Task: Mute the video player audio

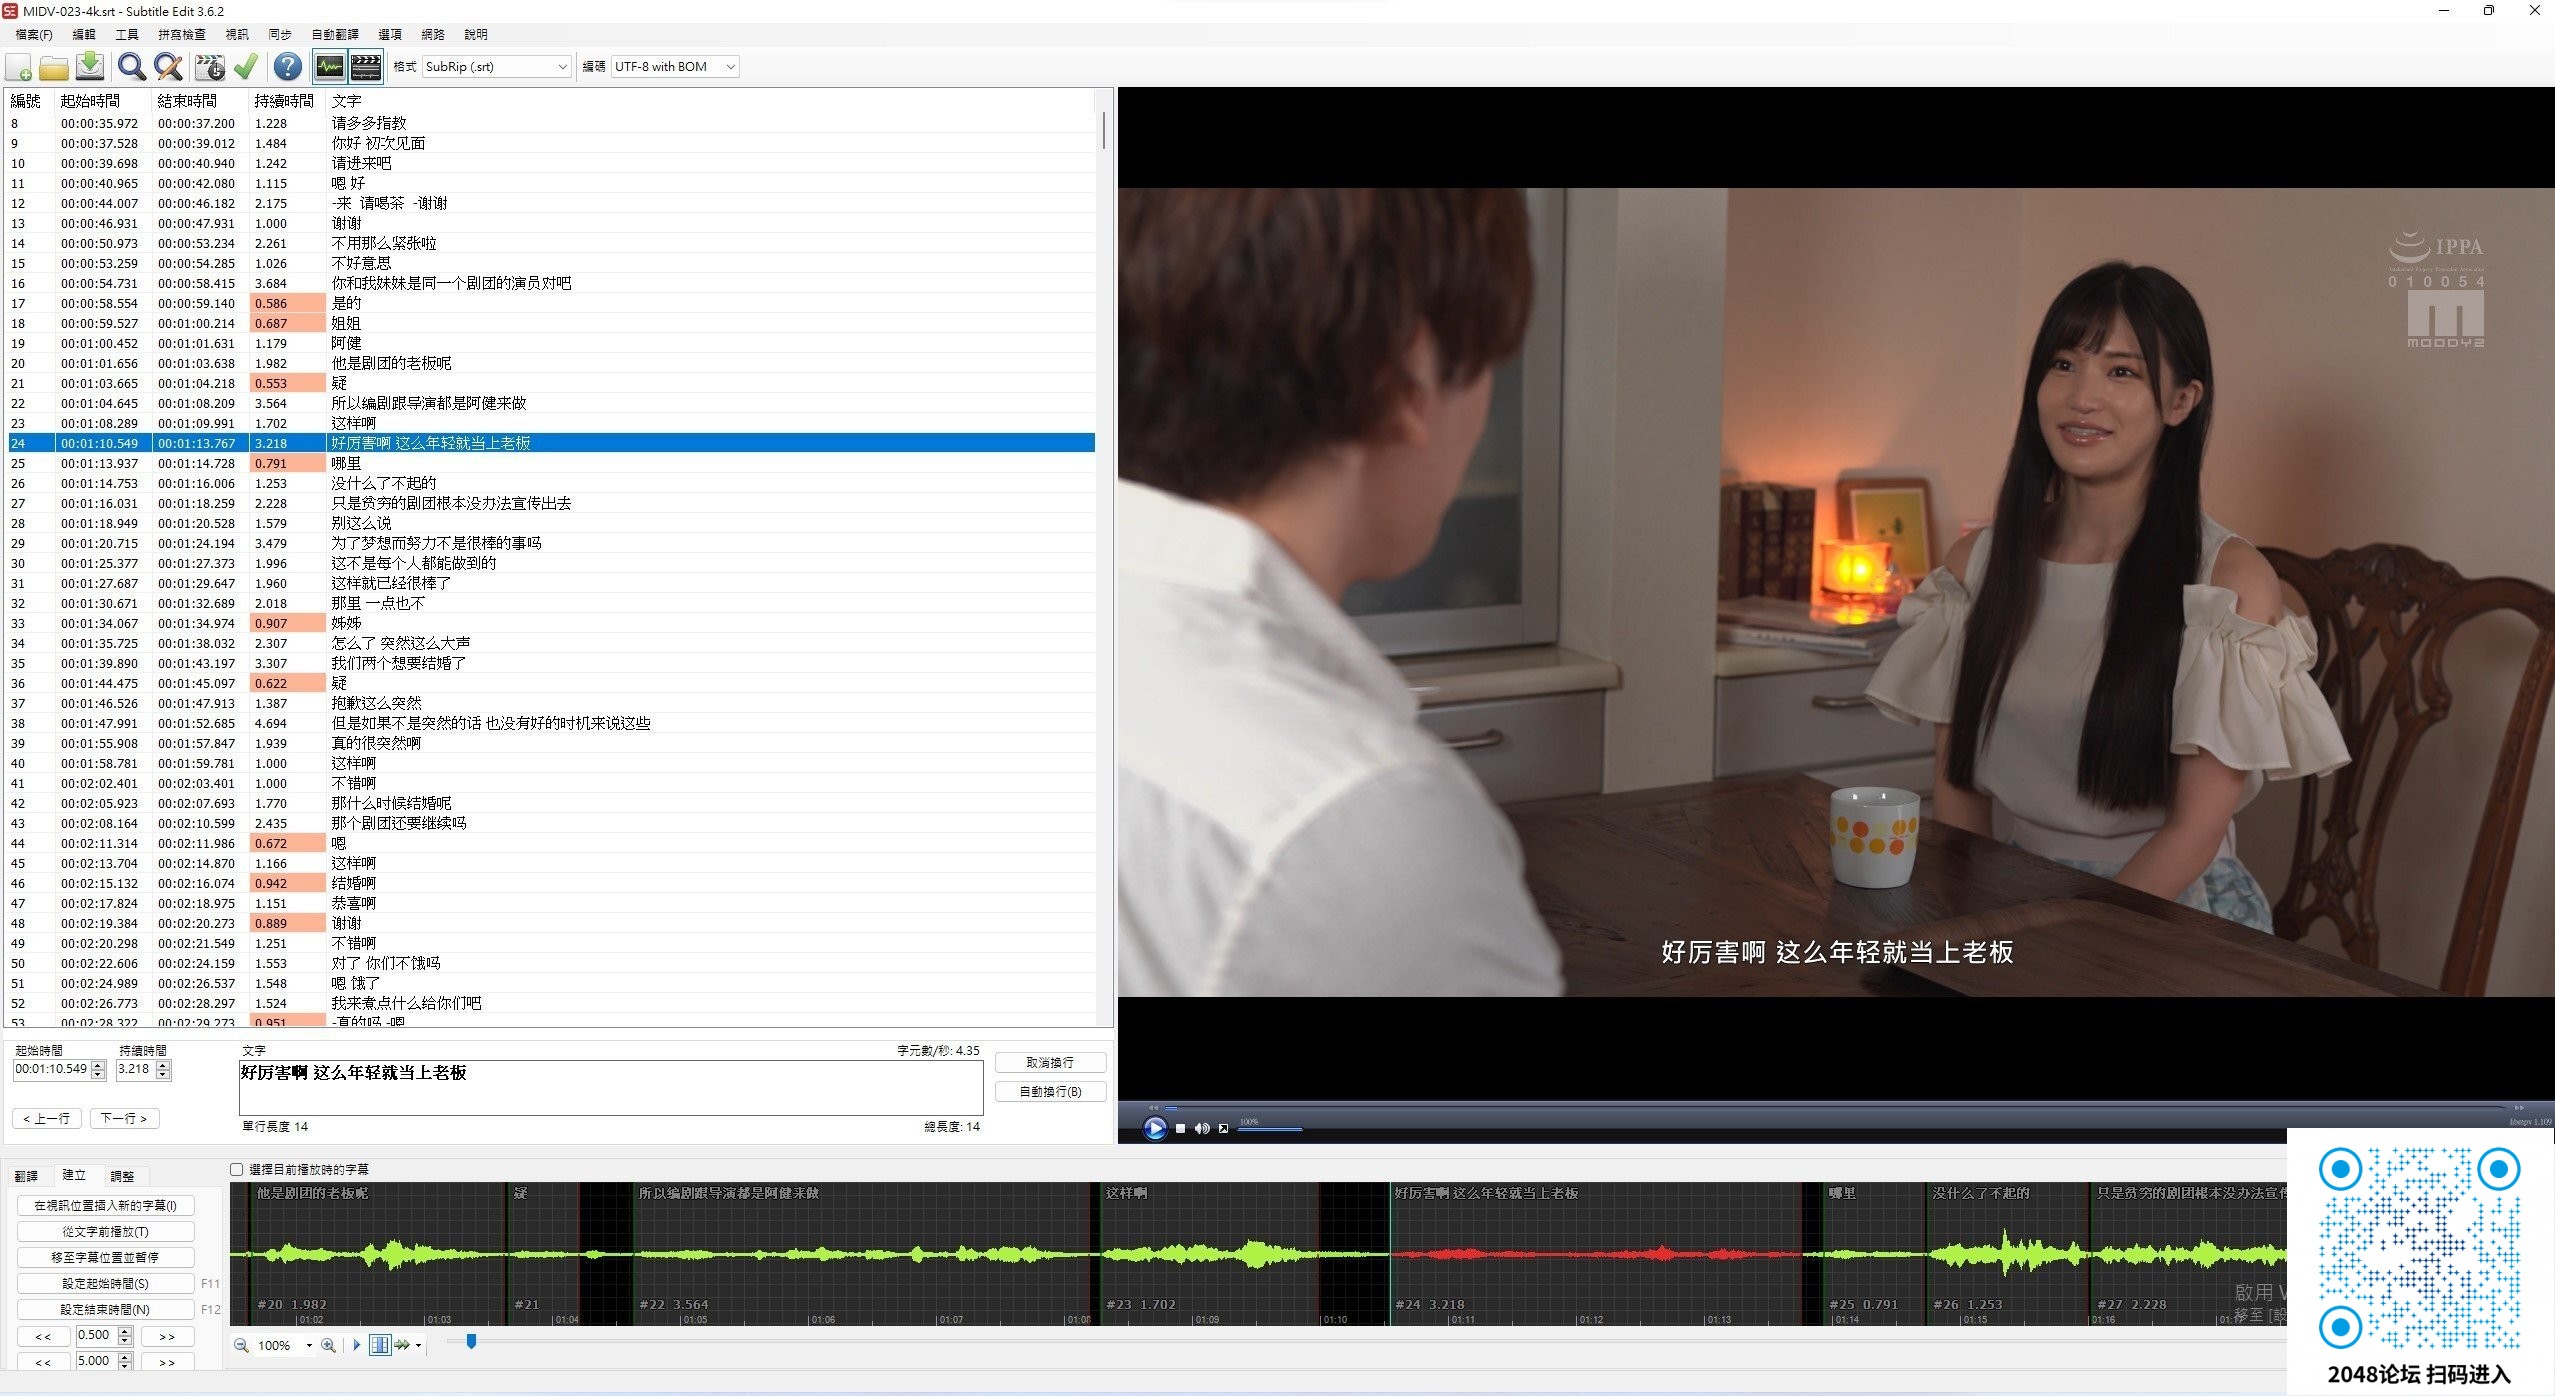Action: pyautogui.click(x=1202, y=1128)
